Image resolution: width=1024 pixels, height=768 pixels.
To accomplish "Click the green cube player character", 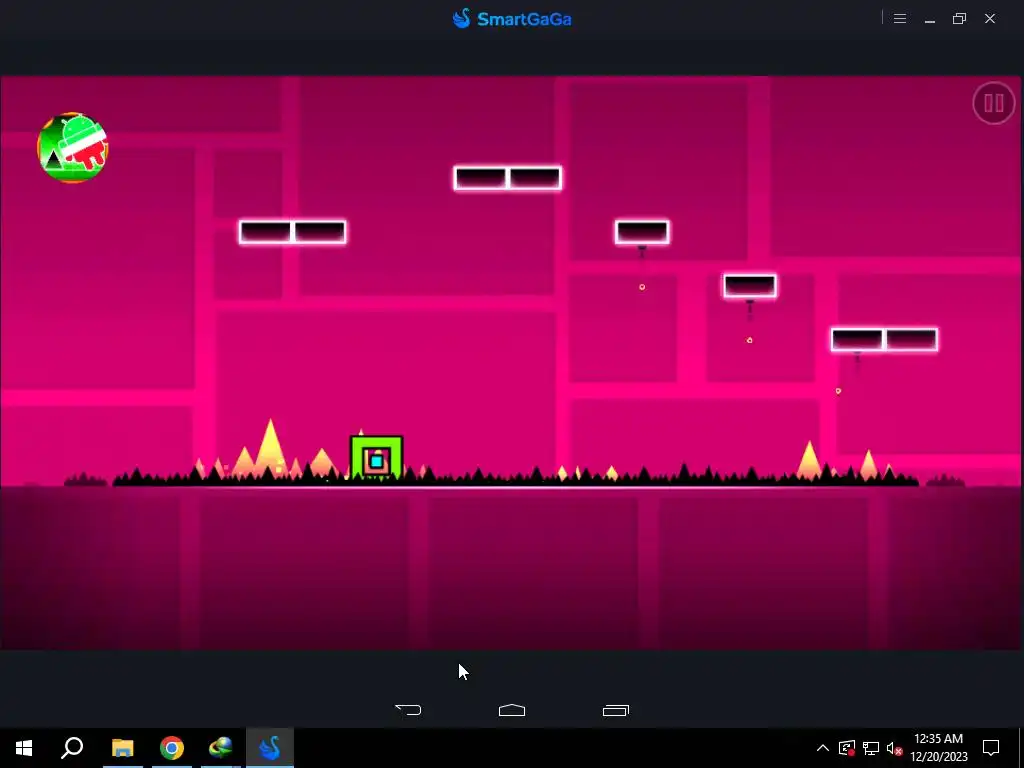I will 377,458.
